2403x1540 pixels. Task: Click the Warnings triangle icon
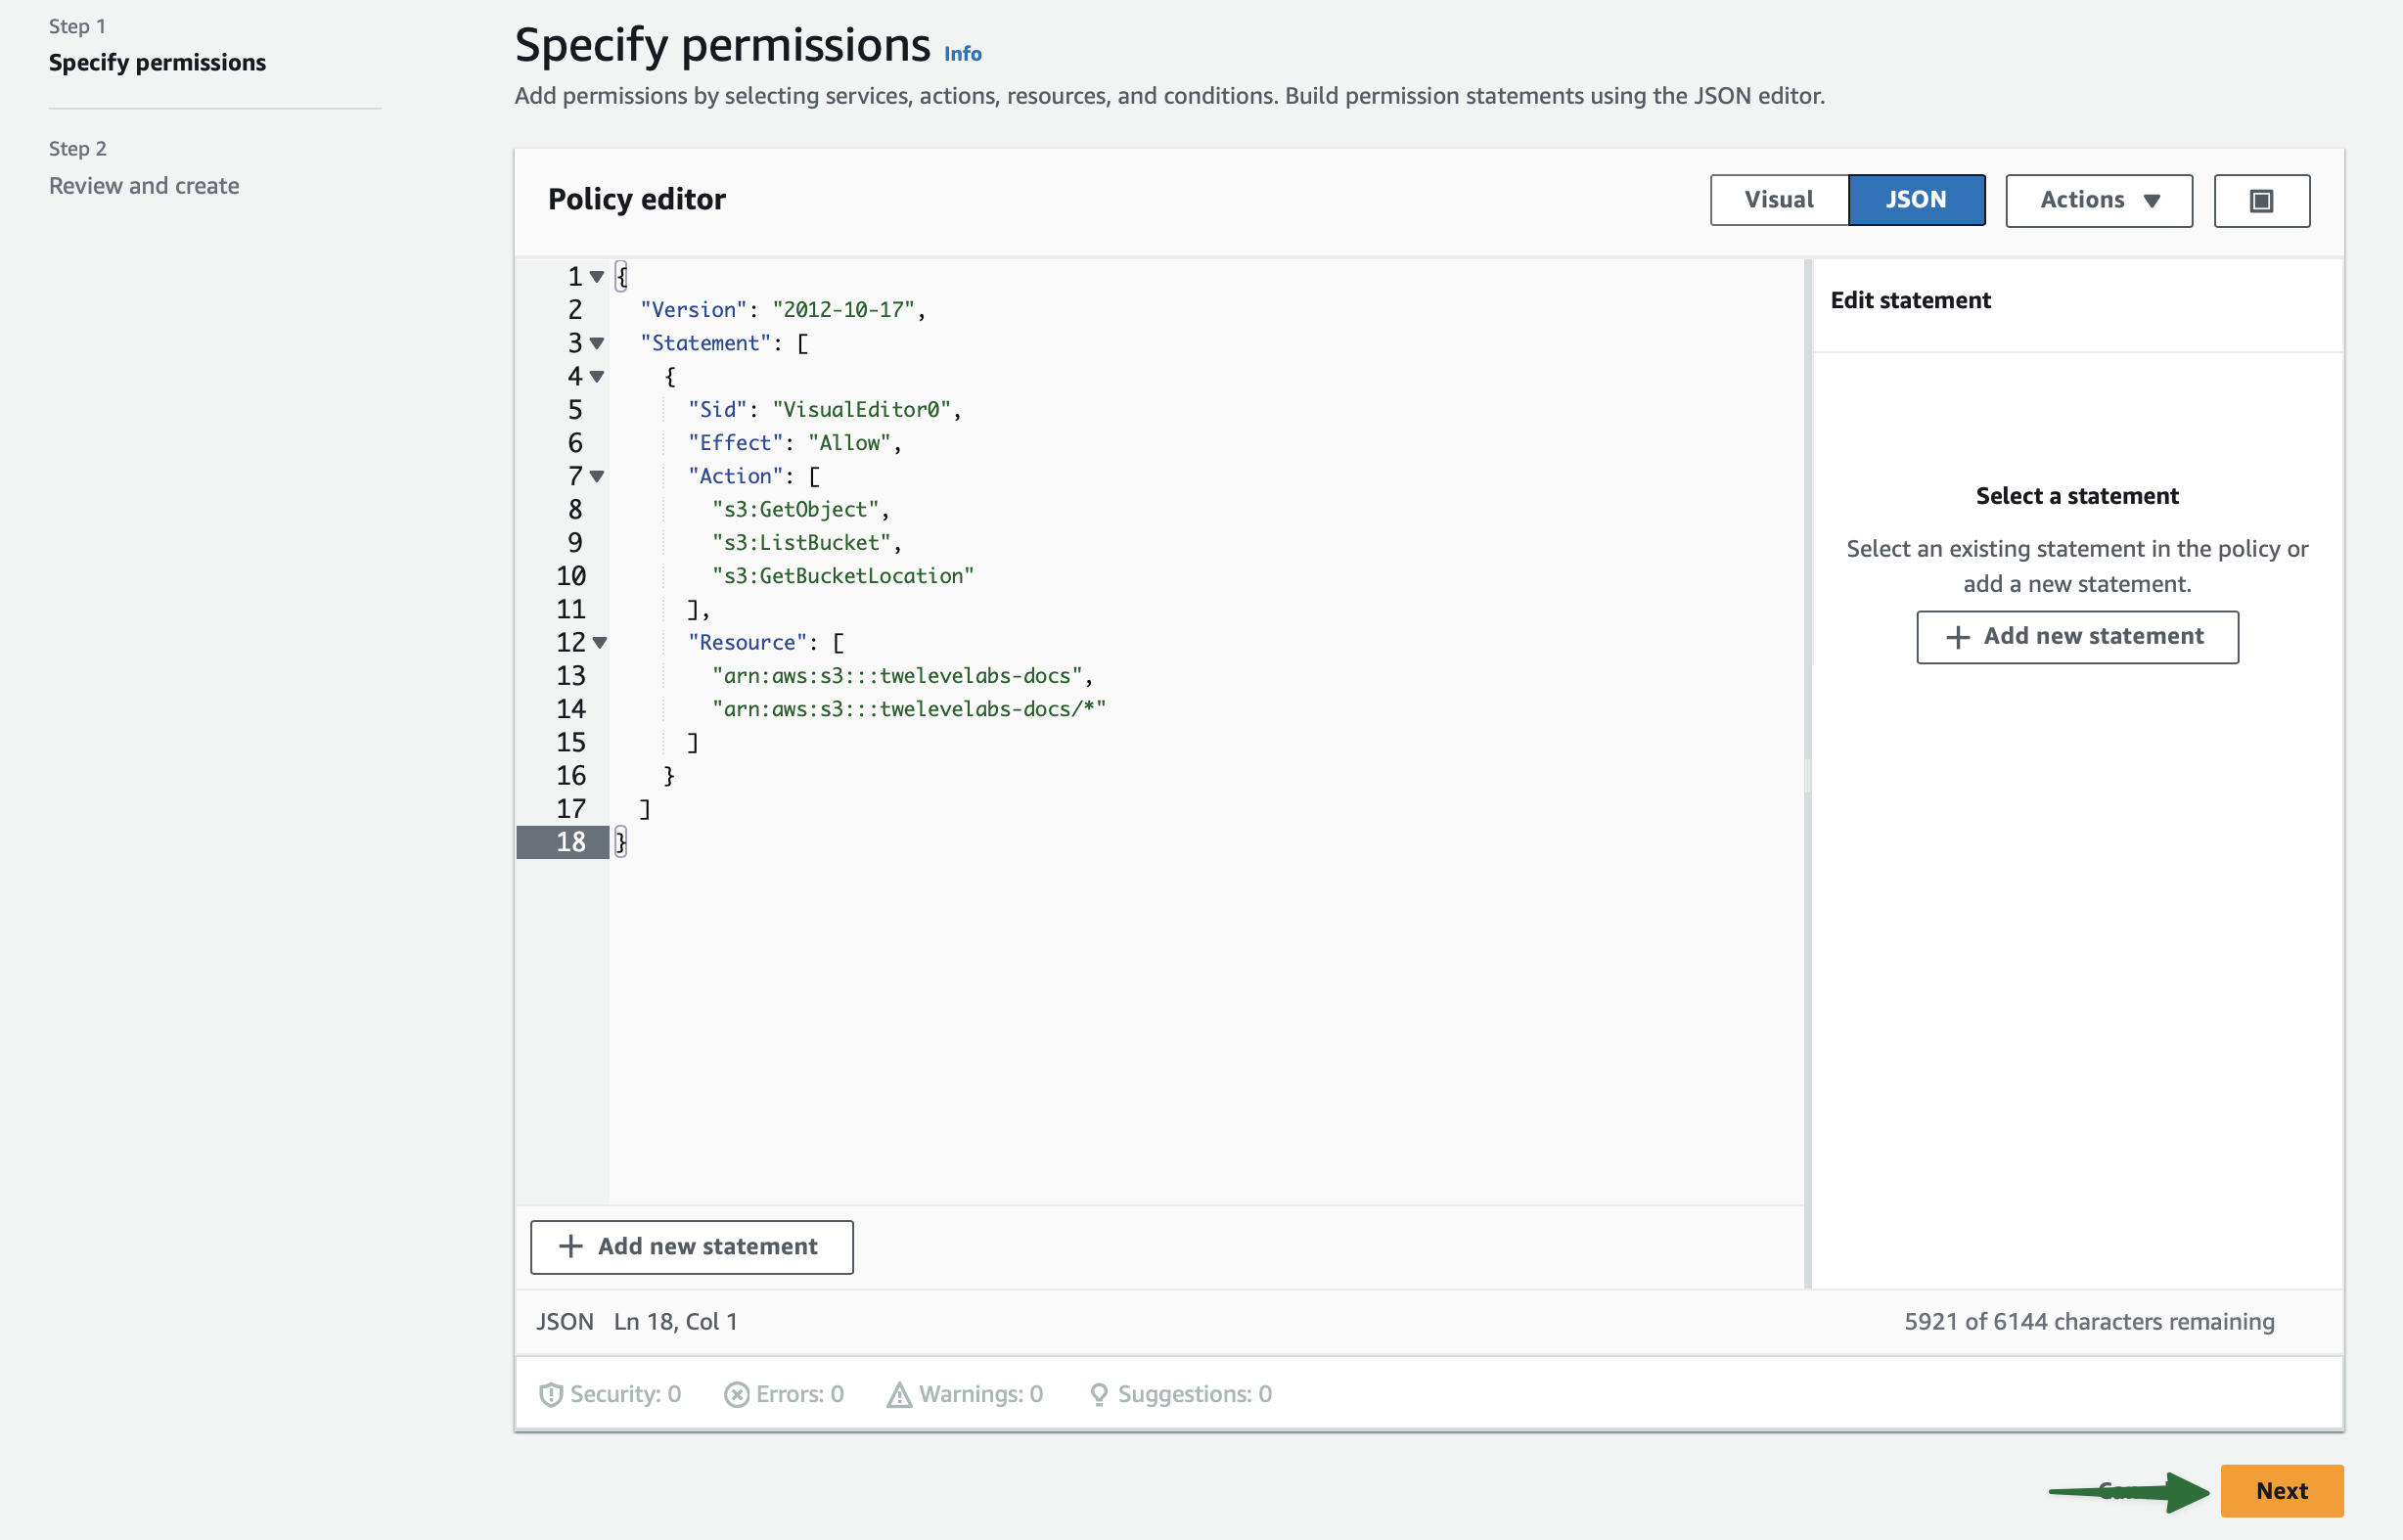tap(899, 1394)
